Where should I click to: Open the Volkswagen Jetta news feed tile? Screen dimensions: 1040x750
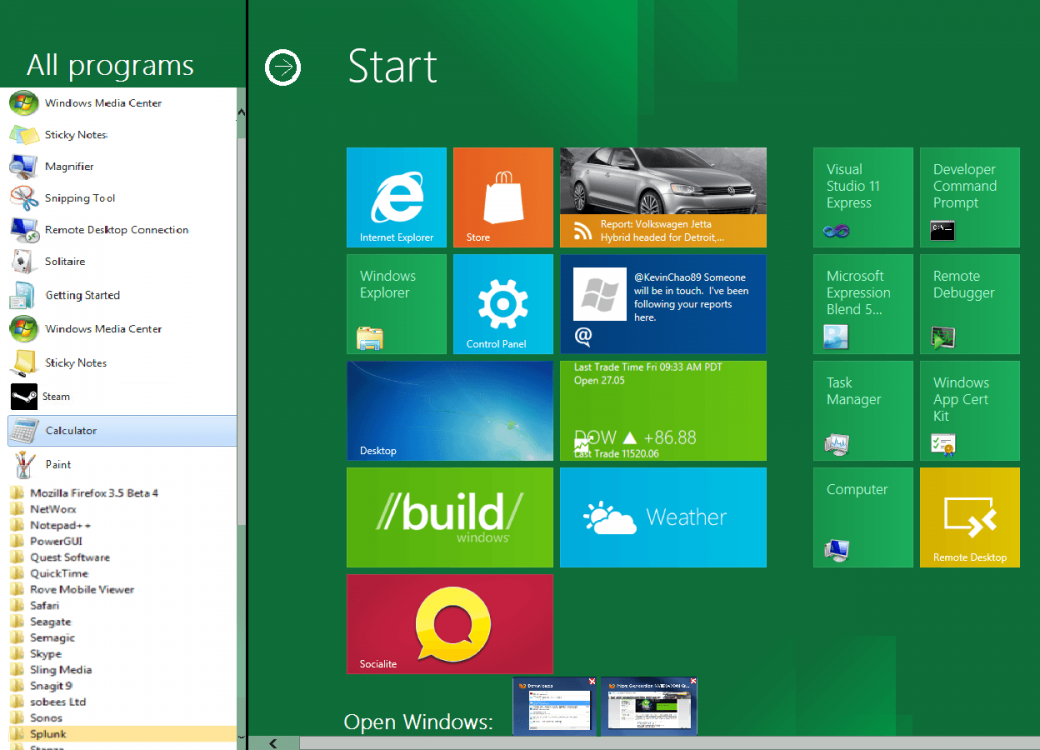pyautogui.click(x=663, y=197)
